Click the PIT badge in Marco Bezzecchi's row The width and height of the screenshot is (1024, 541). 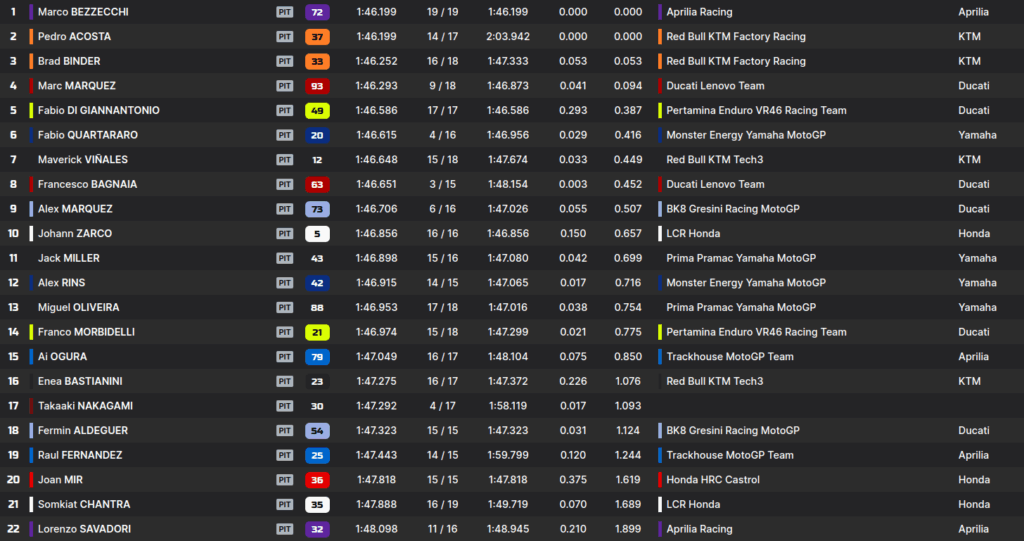tap(285, 12)
